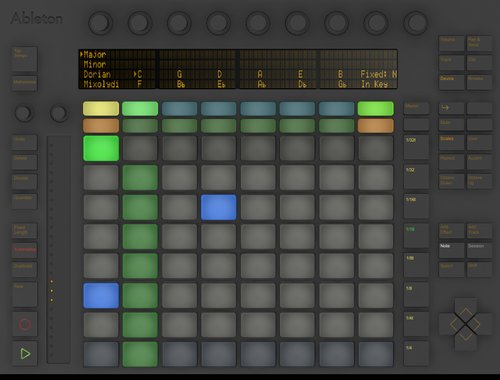The image size is (500, 380).
Task: Click the Octave Up button
Action: click(479, 182)
